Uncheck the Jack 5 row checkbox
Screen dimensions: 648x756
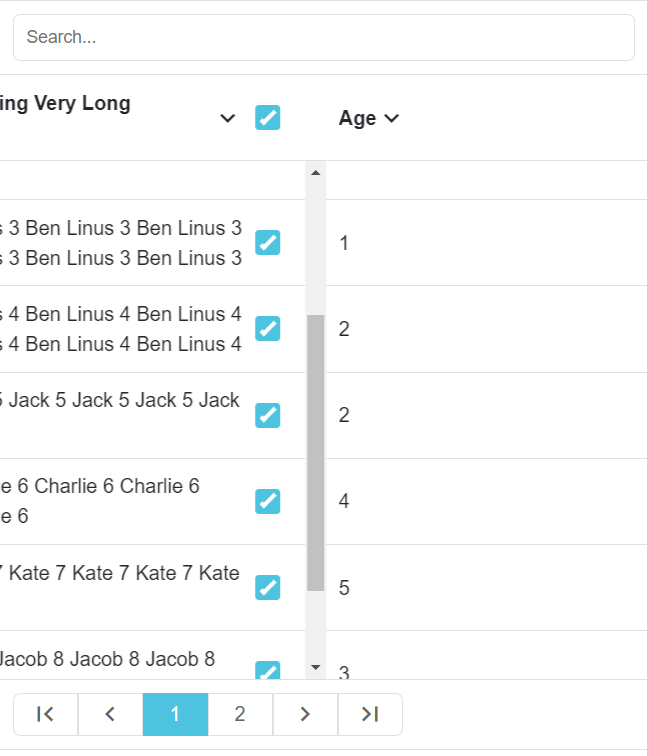[x=268, y=415]
